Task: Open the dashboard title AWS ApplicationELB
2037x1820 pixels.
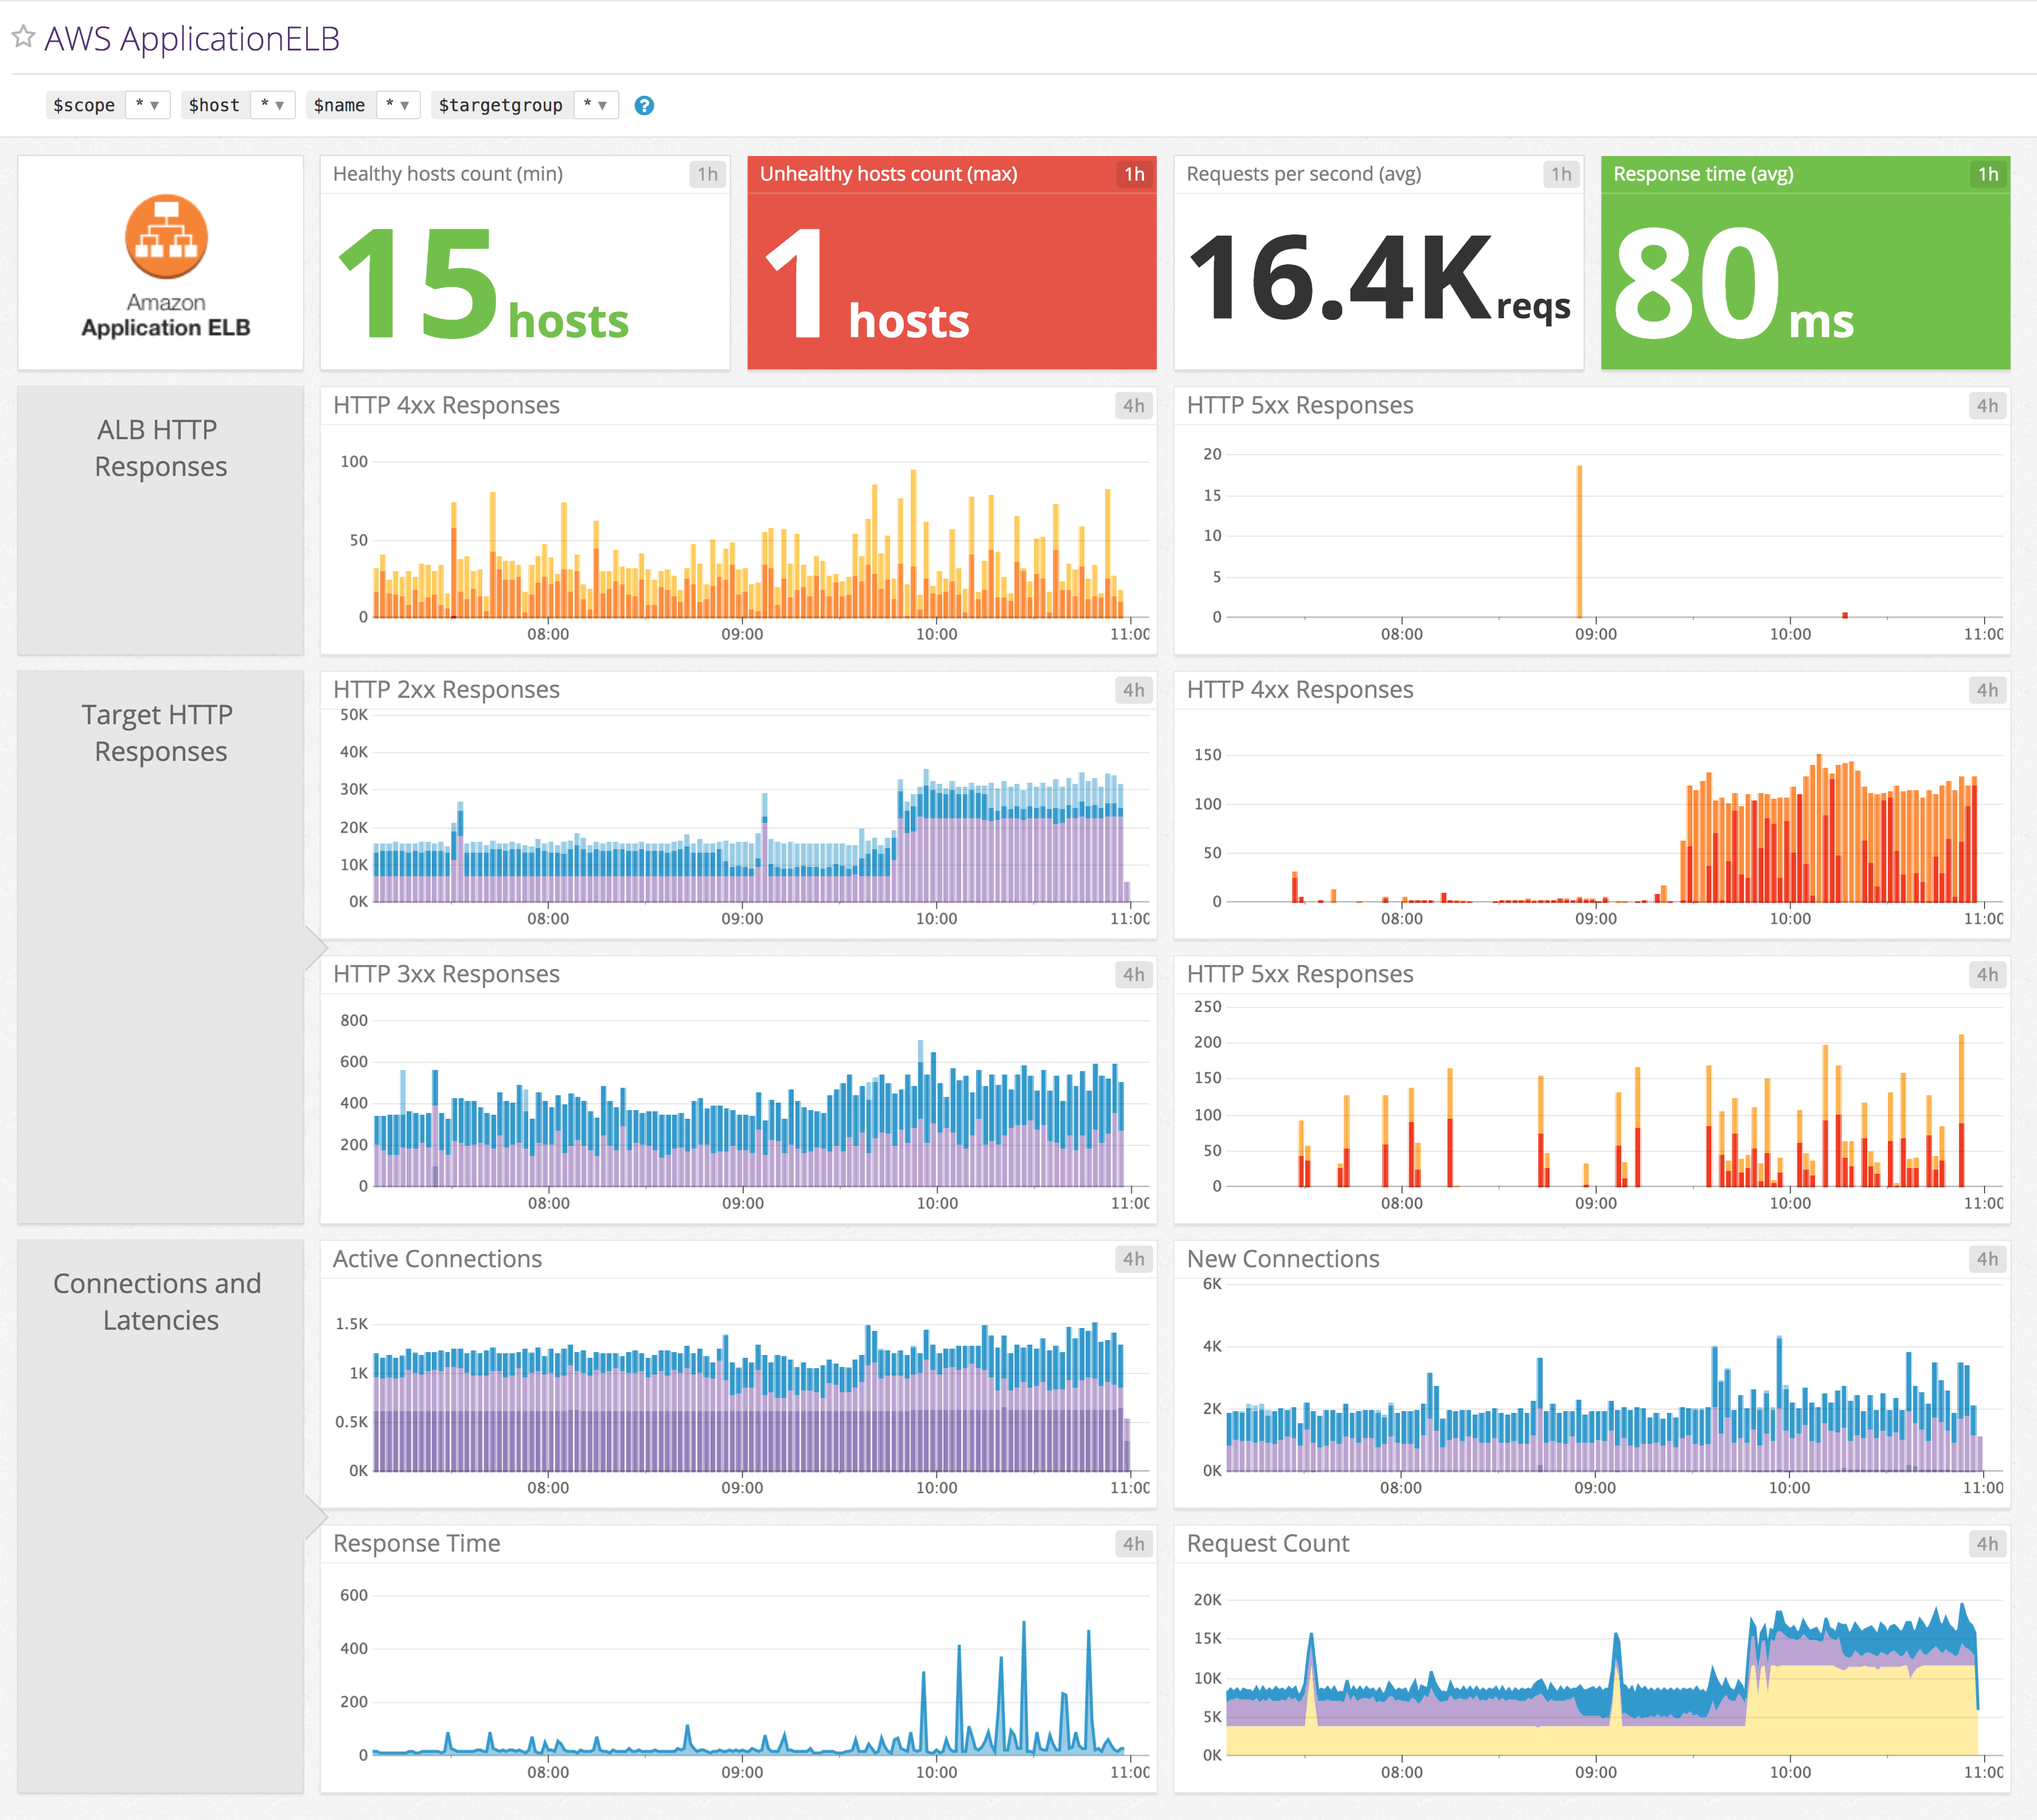Action: pyautogui.click(x=191, y=38)
